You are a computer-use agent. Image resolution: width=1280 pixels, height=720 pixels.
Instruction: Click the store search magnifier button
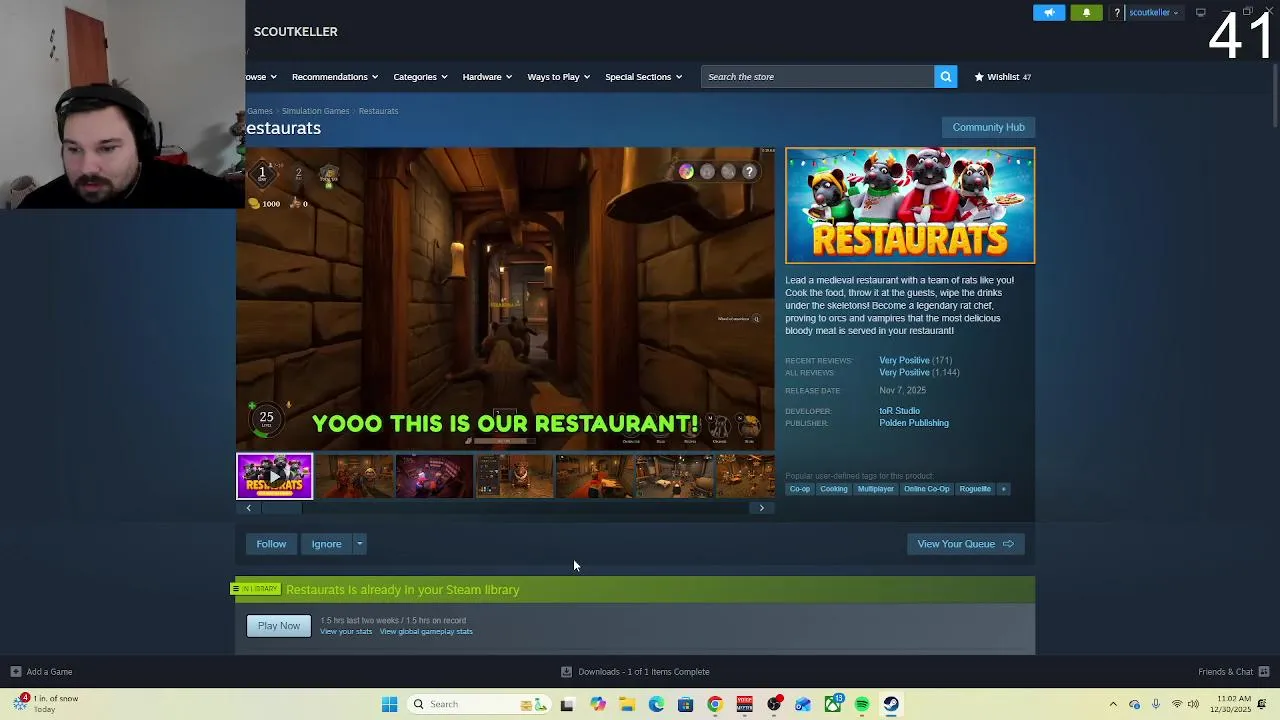click(946, 77)
